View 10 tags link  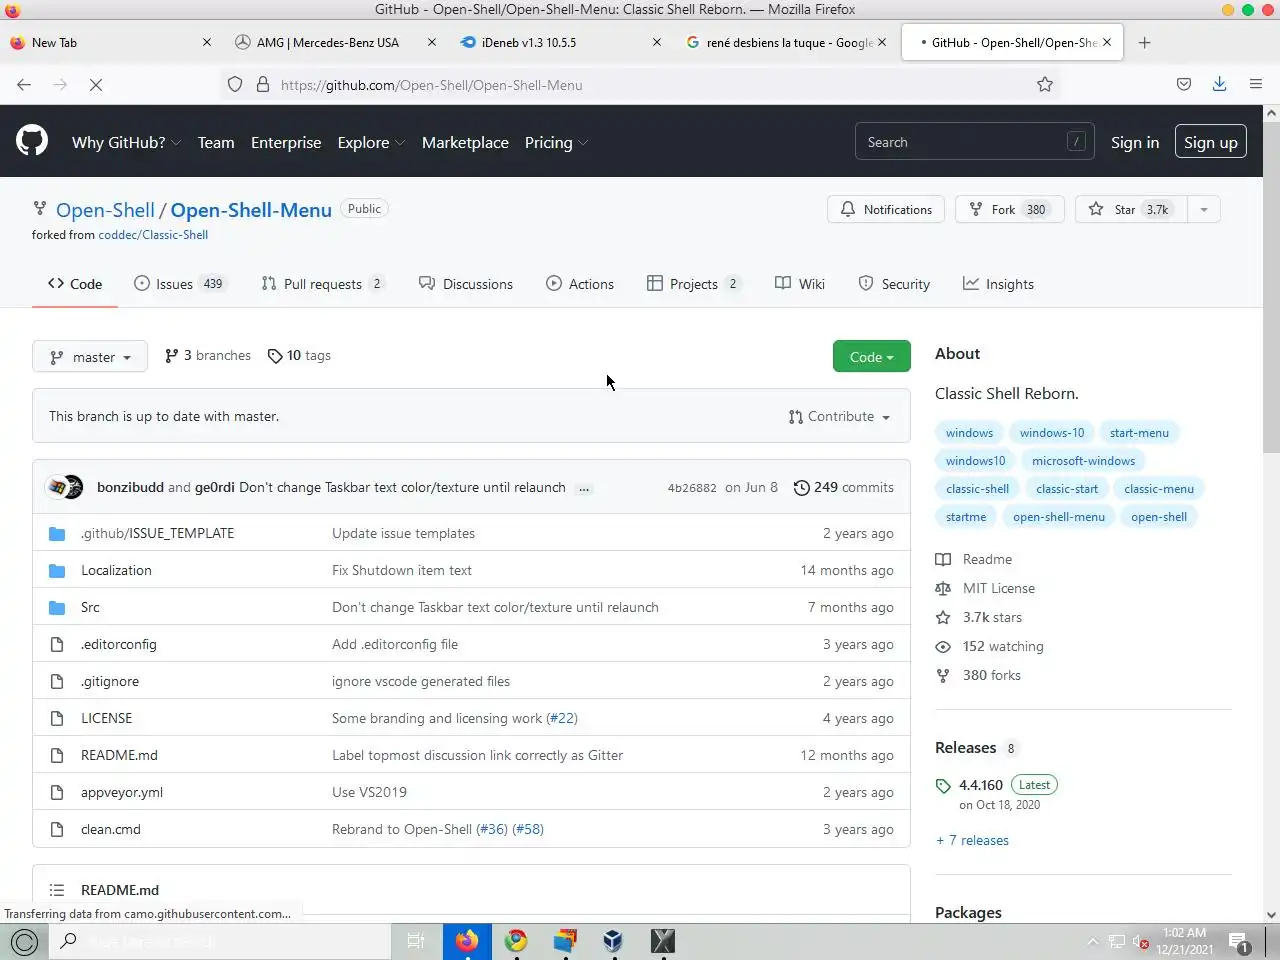pos(299,355)
